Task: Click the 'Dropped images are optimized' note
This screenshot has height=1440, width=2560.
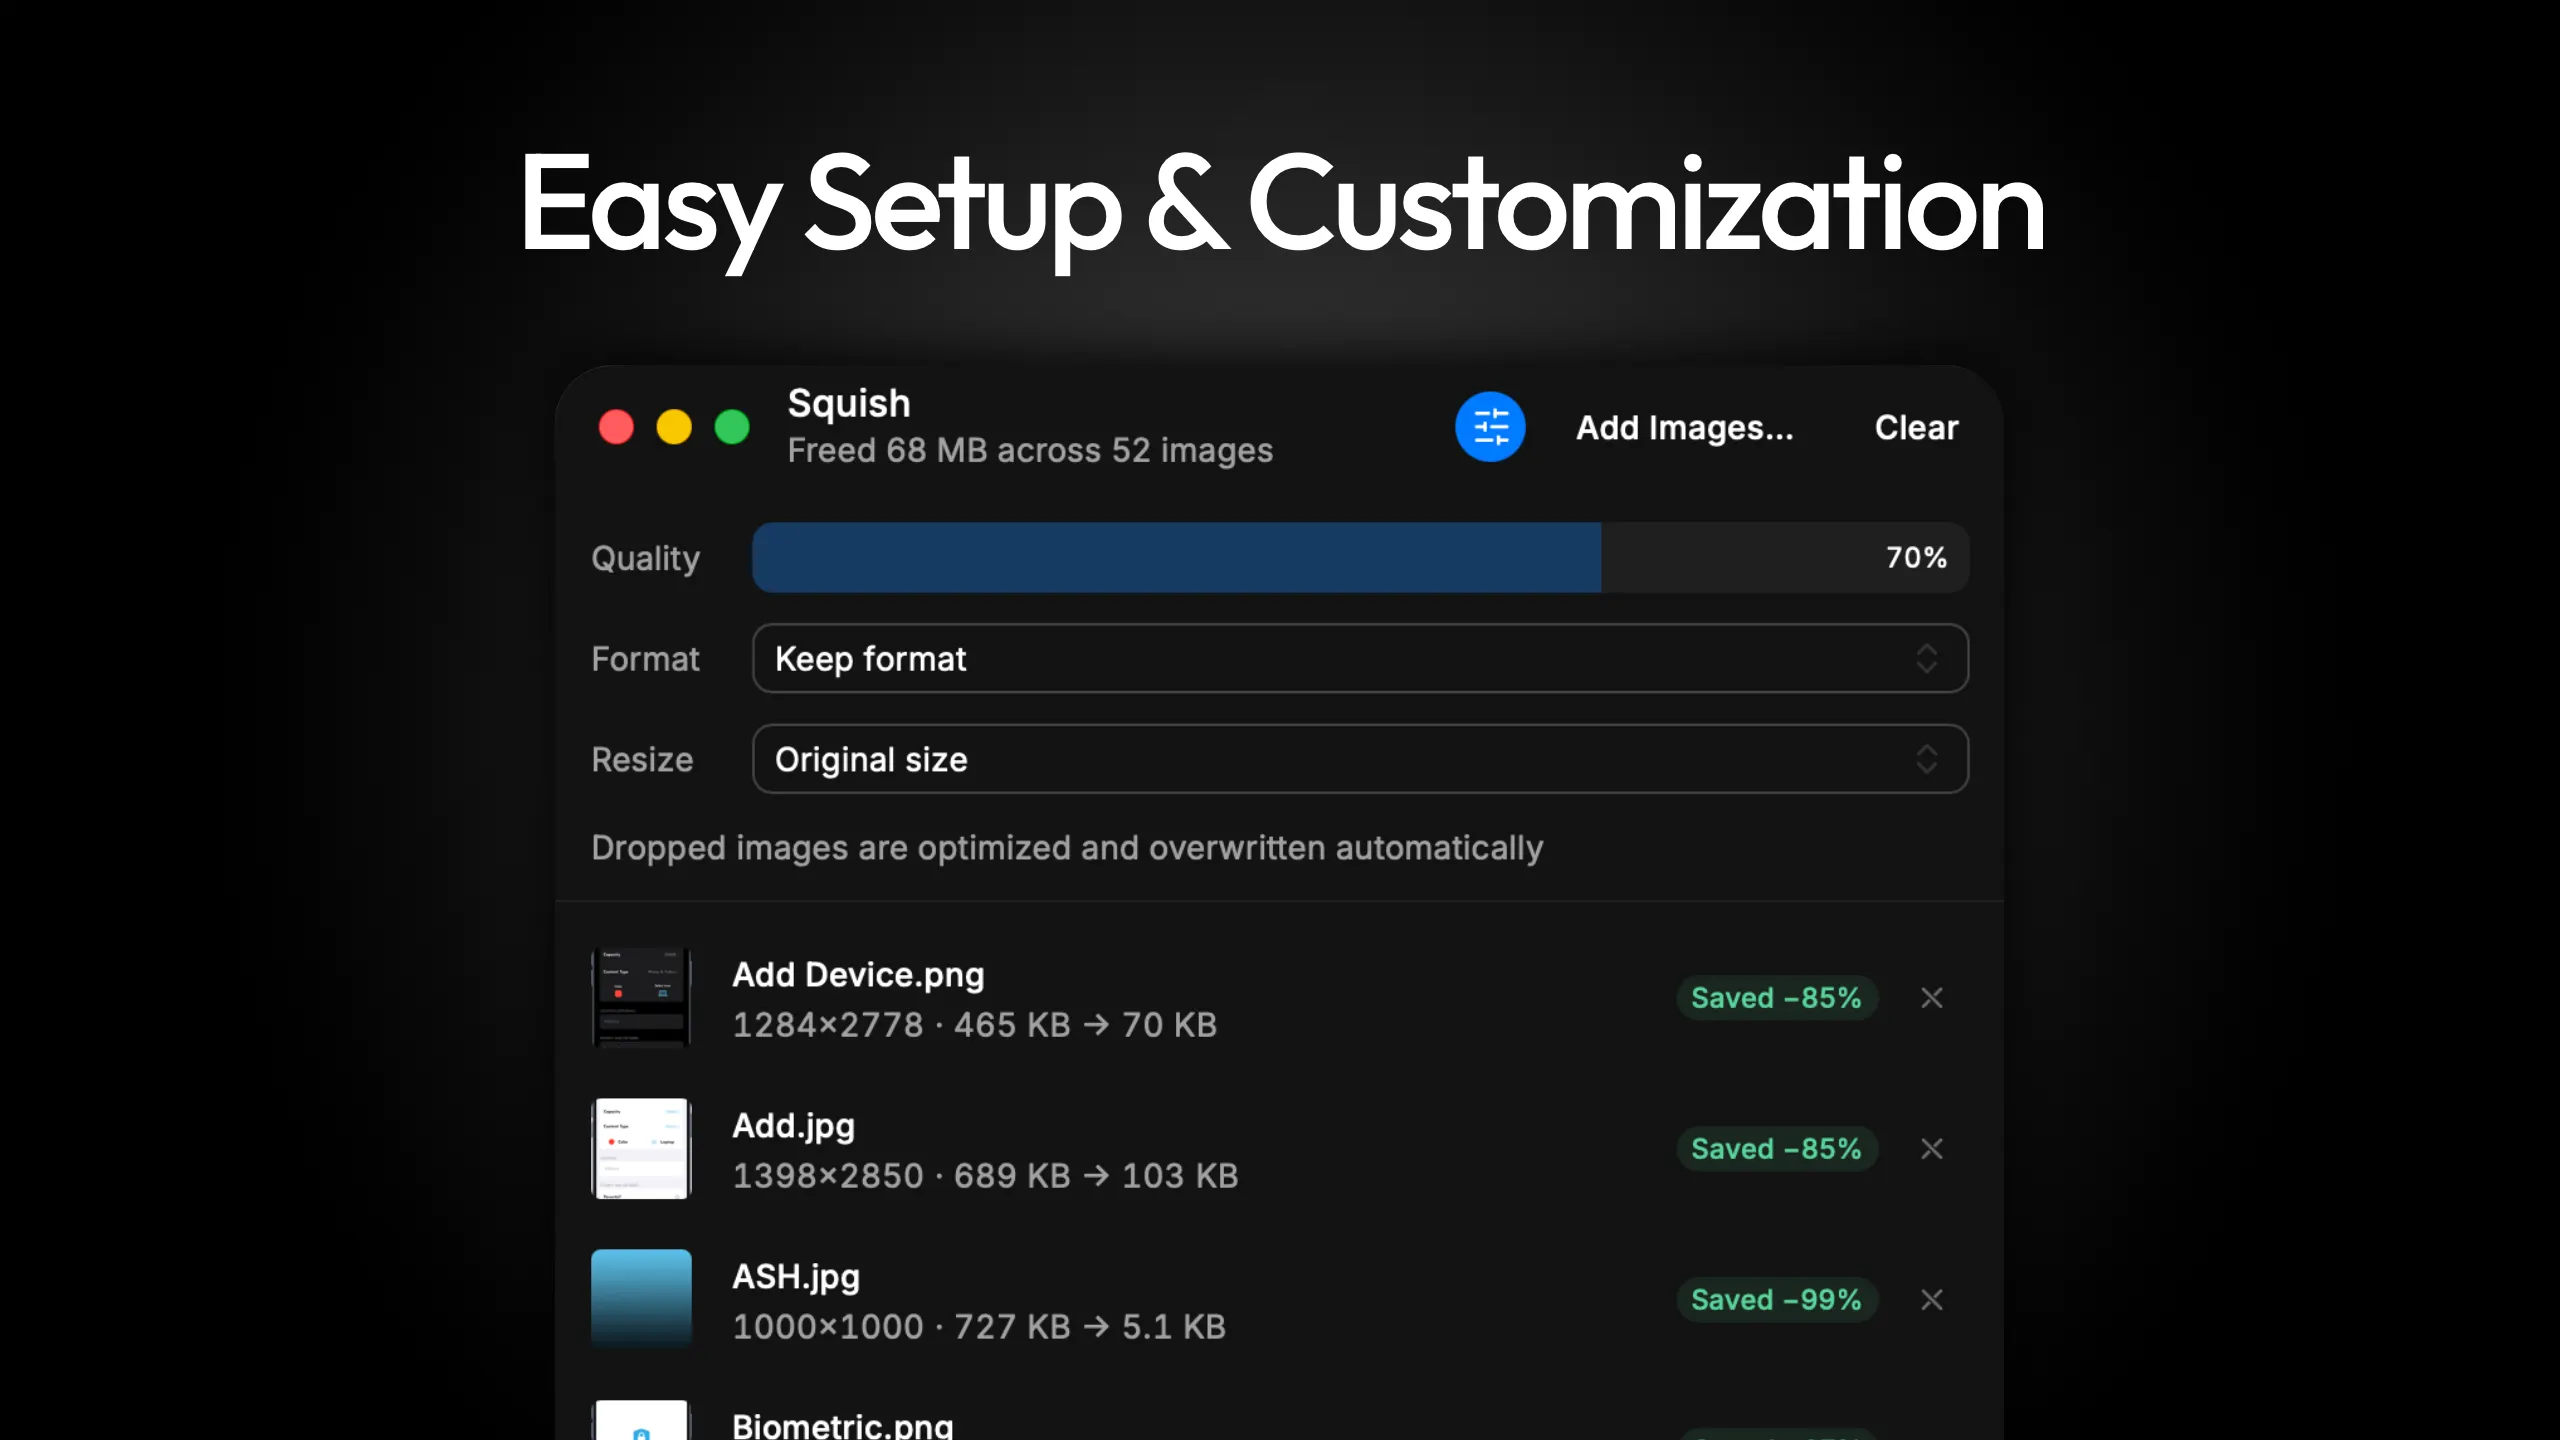Action: pyautogui.click(x=1067, y=848)
